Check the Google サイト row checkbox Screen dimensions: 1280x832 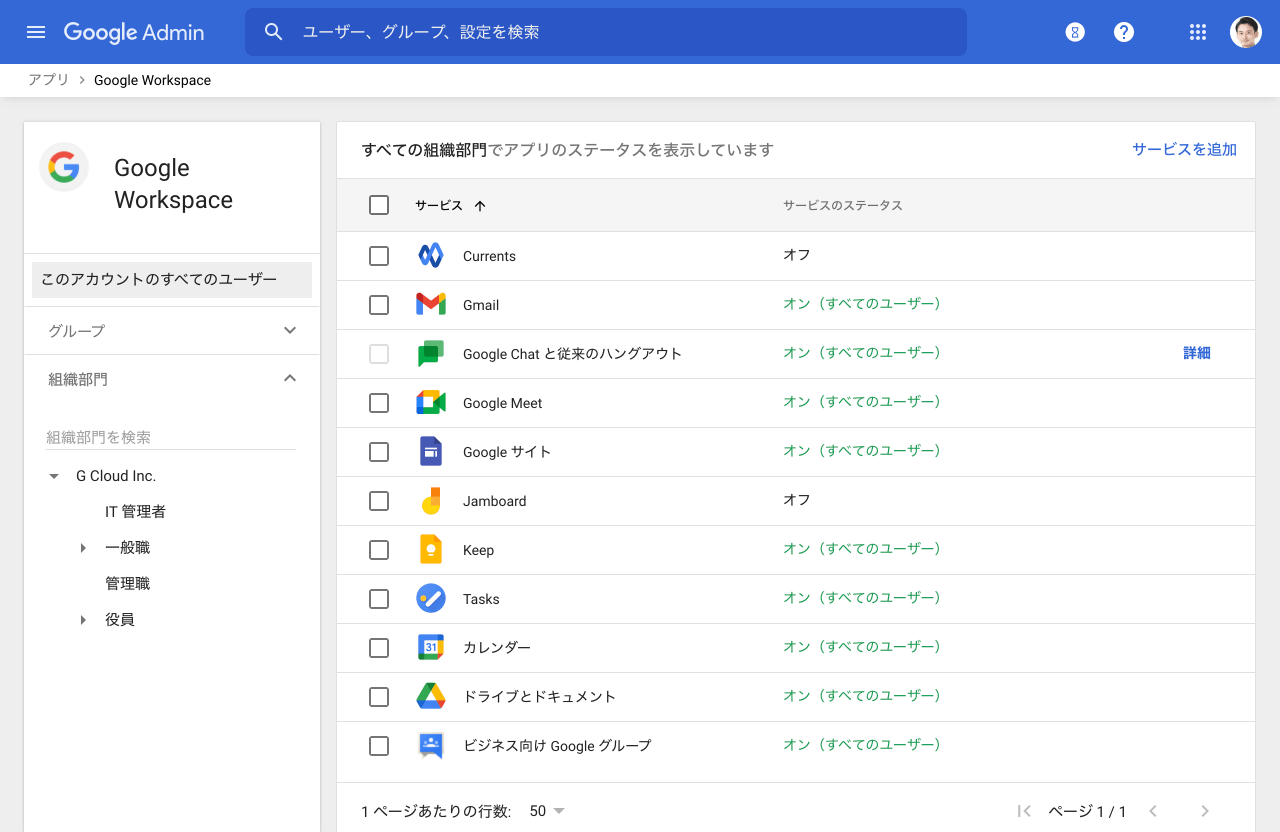[379, 452]
